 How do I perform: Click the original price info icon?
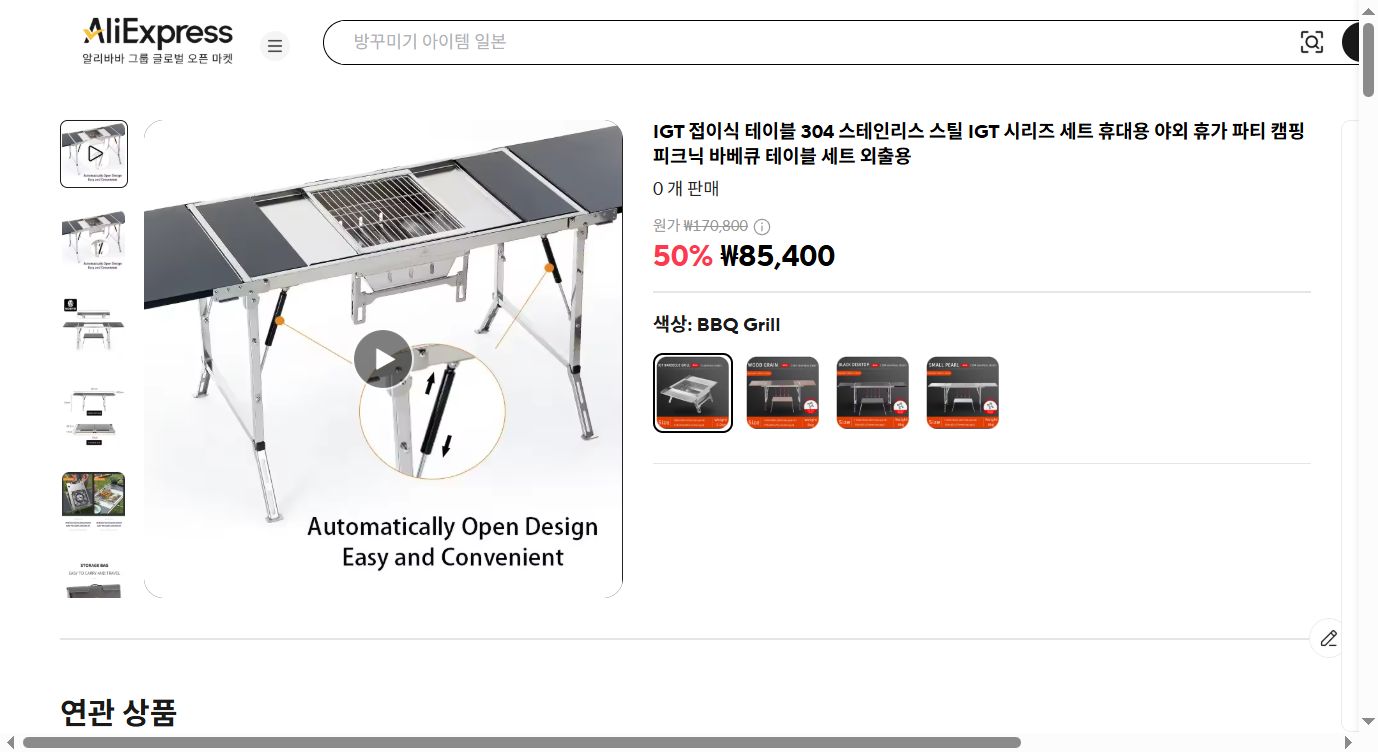[762, 226]
